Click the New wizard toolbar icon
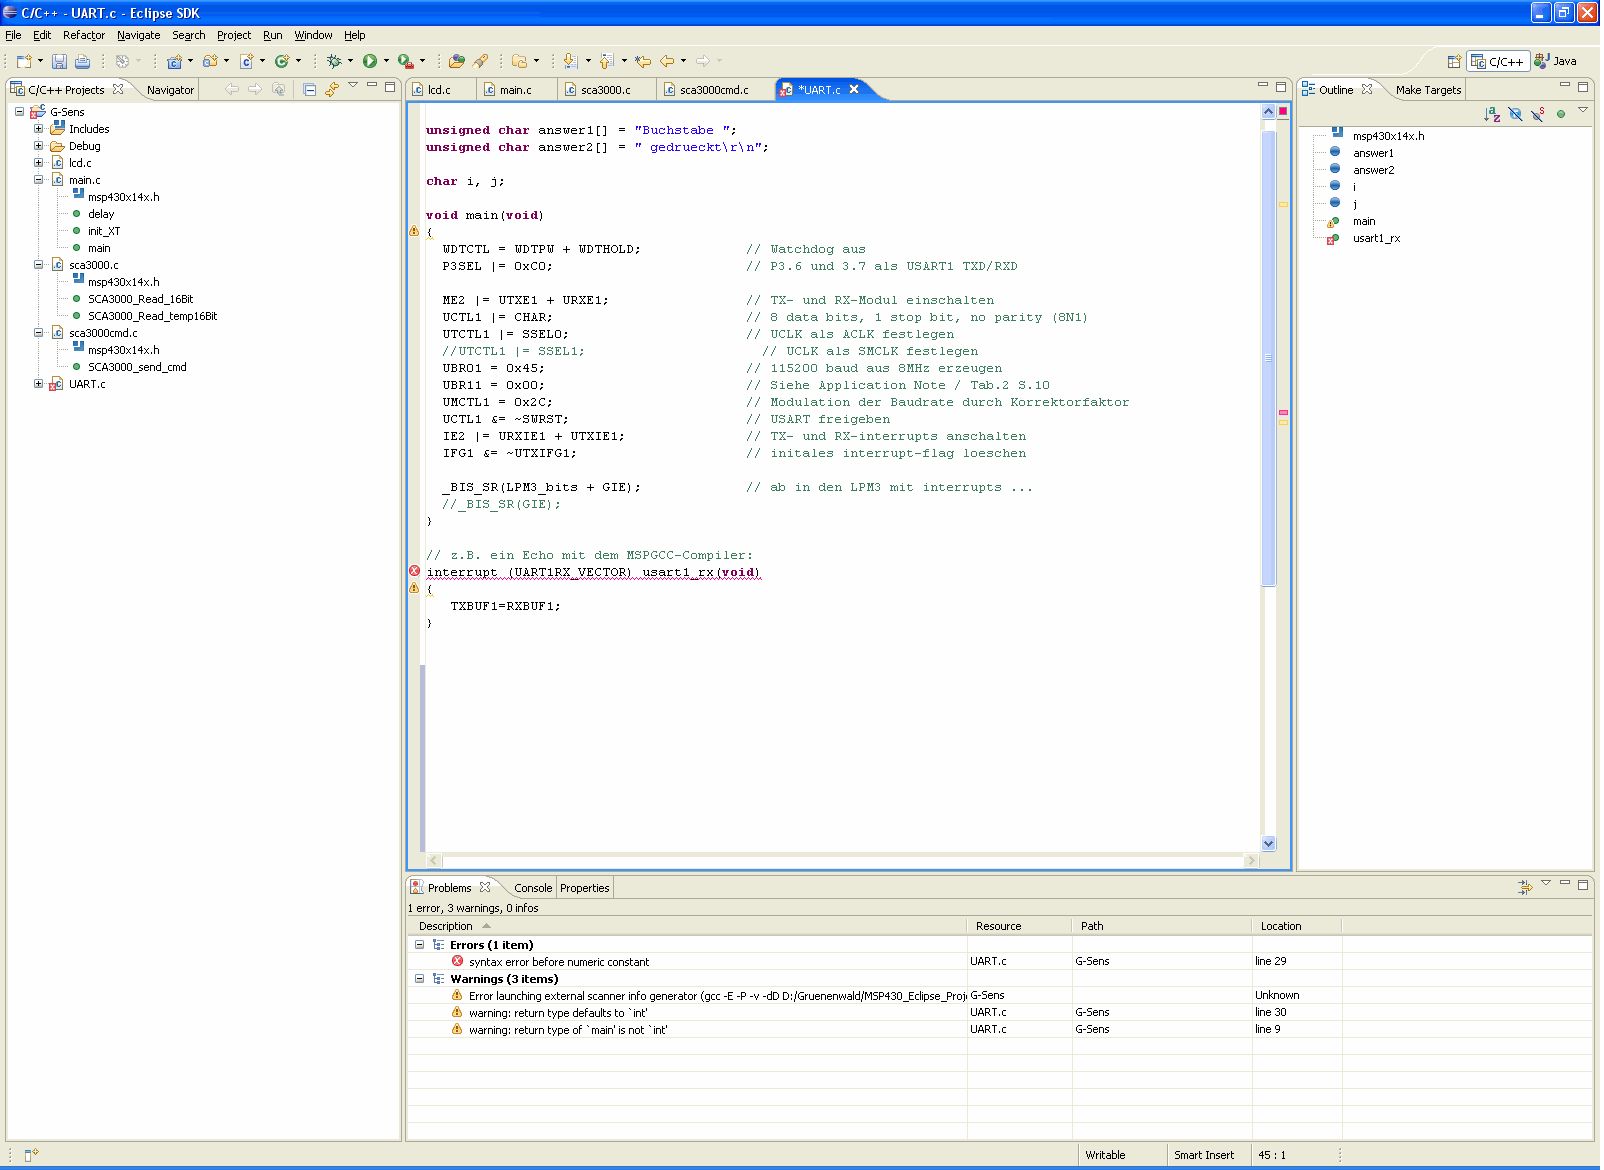 pos(24,61)
